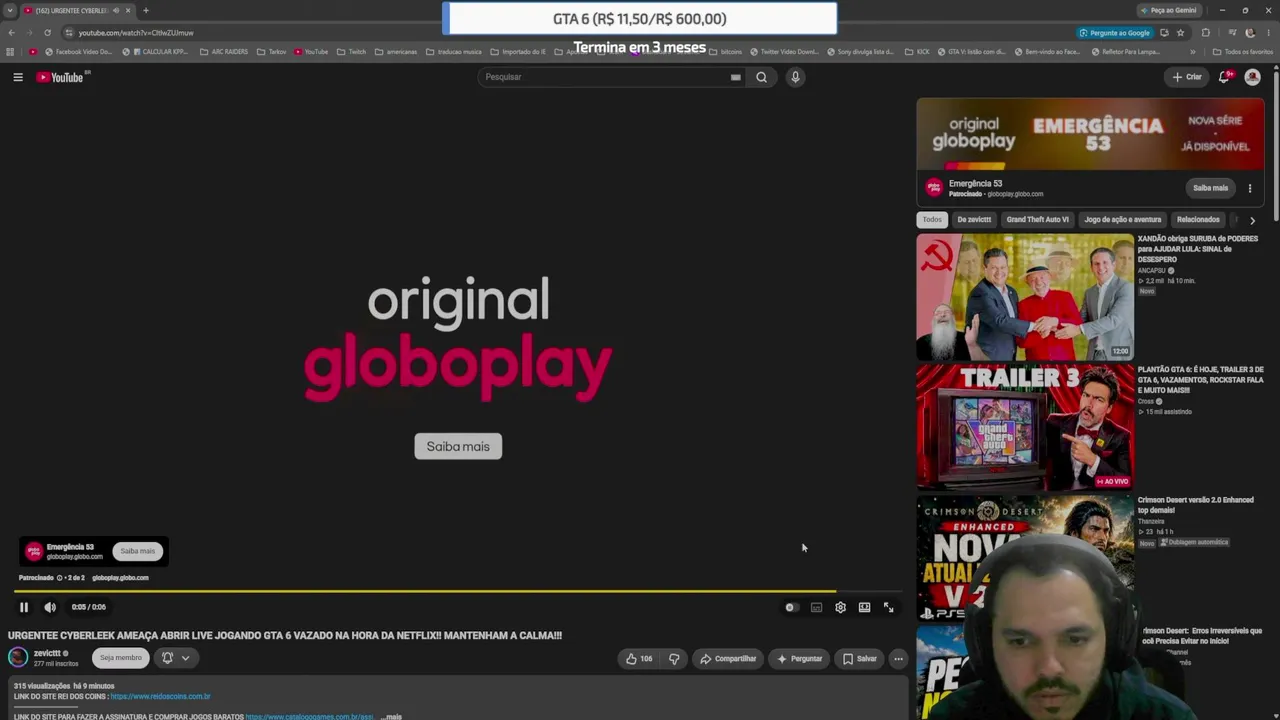This screenshot has width=1280, height=720.
Task: Open the Chrome extensions puzzle icon
Action: 1205,32
